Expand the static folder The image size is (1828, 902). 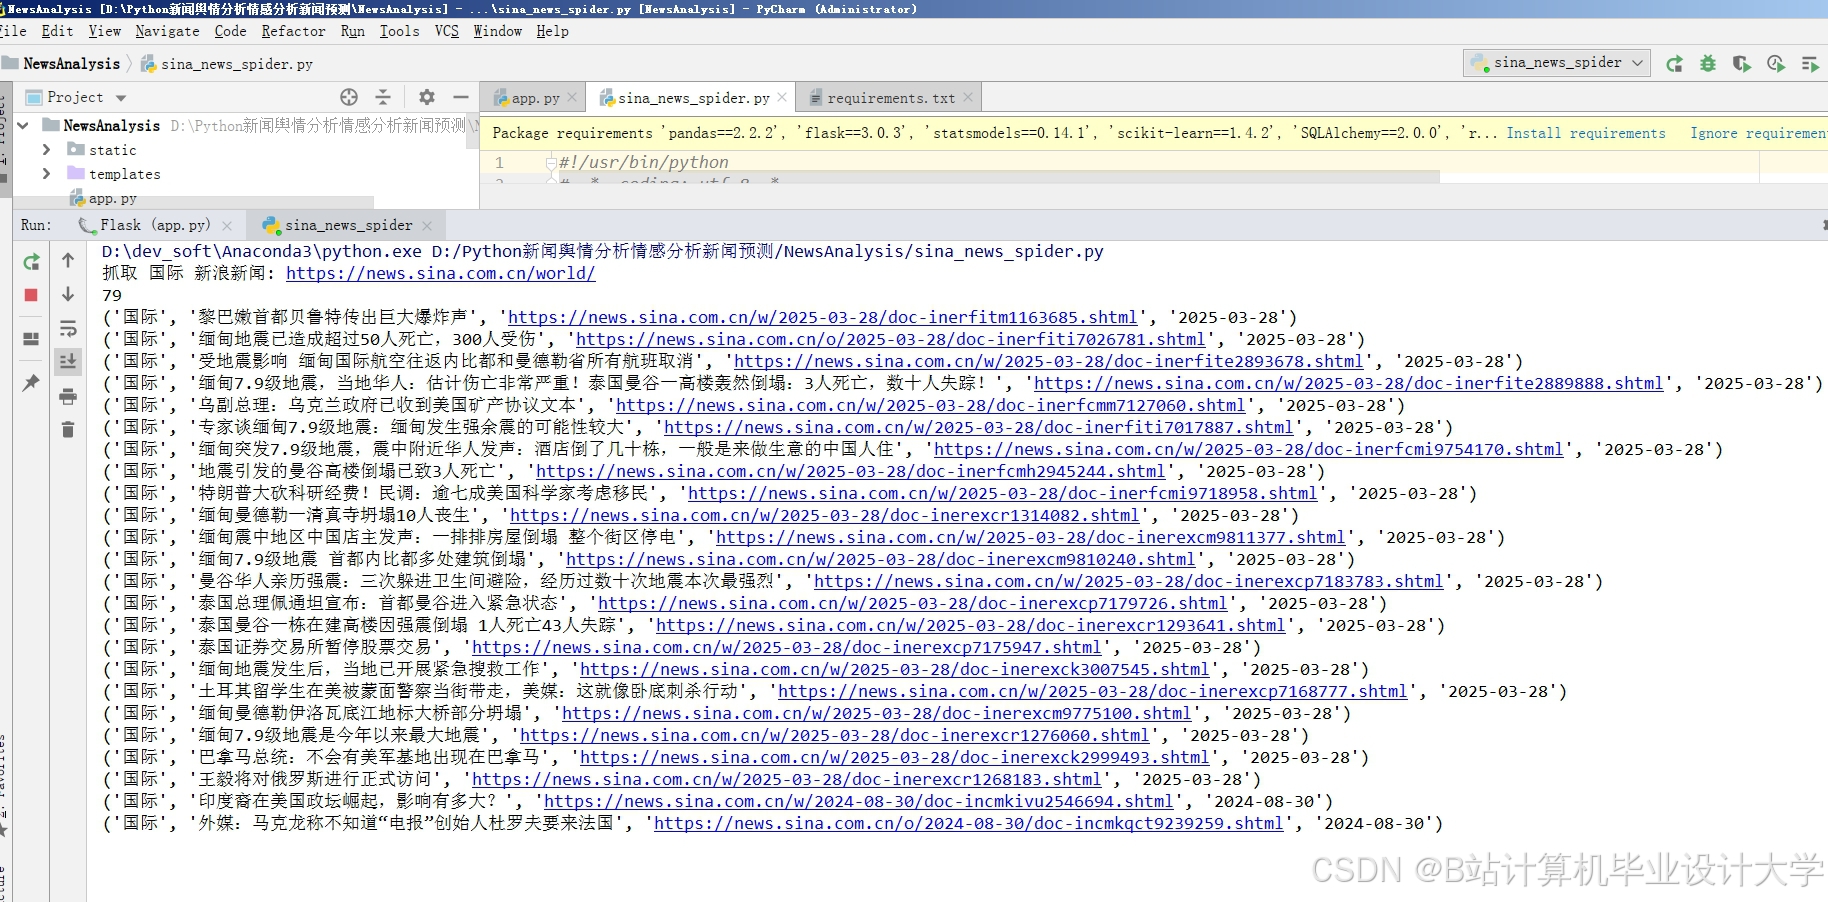pyautogui.click(x=46, y=149)
